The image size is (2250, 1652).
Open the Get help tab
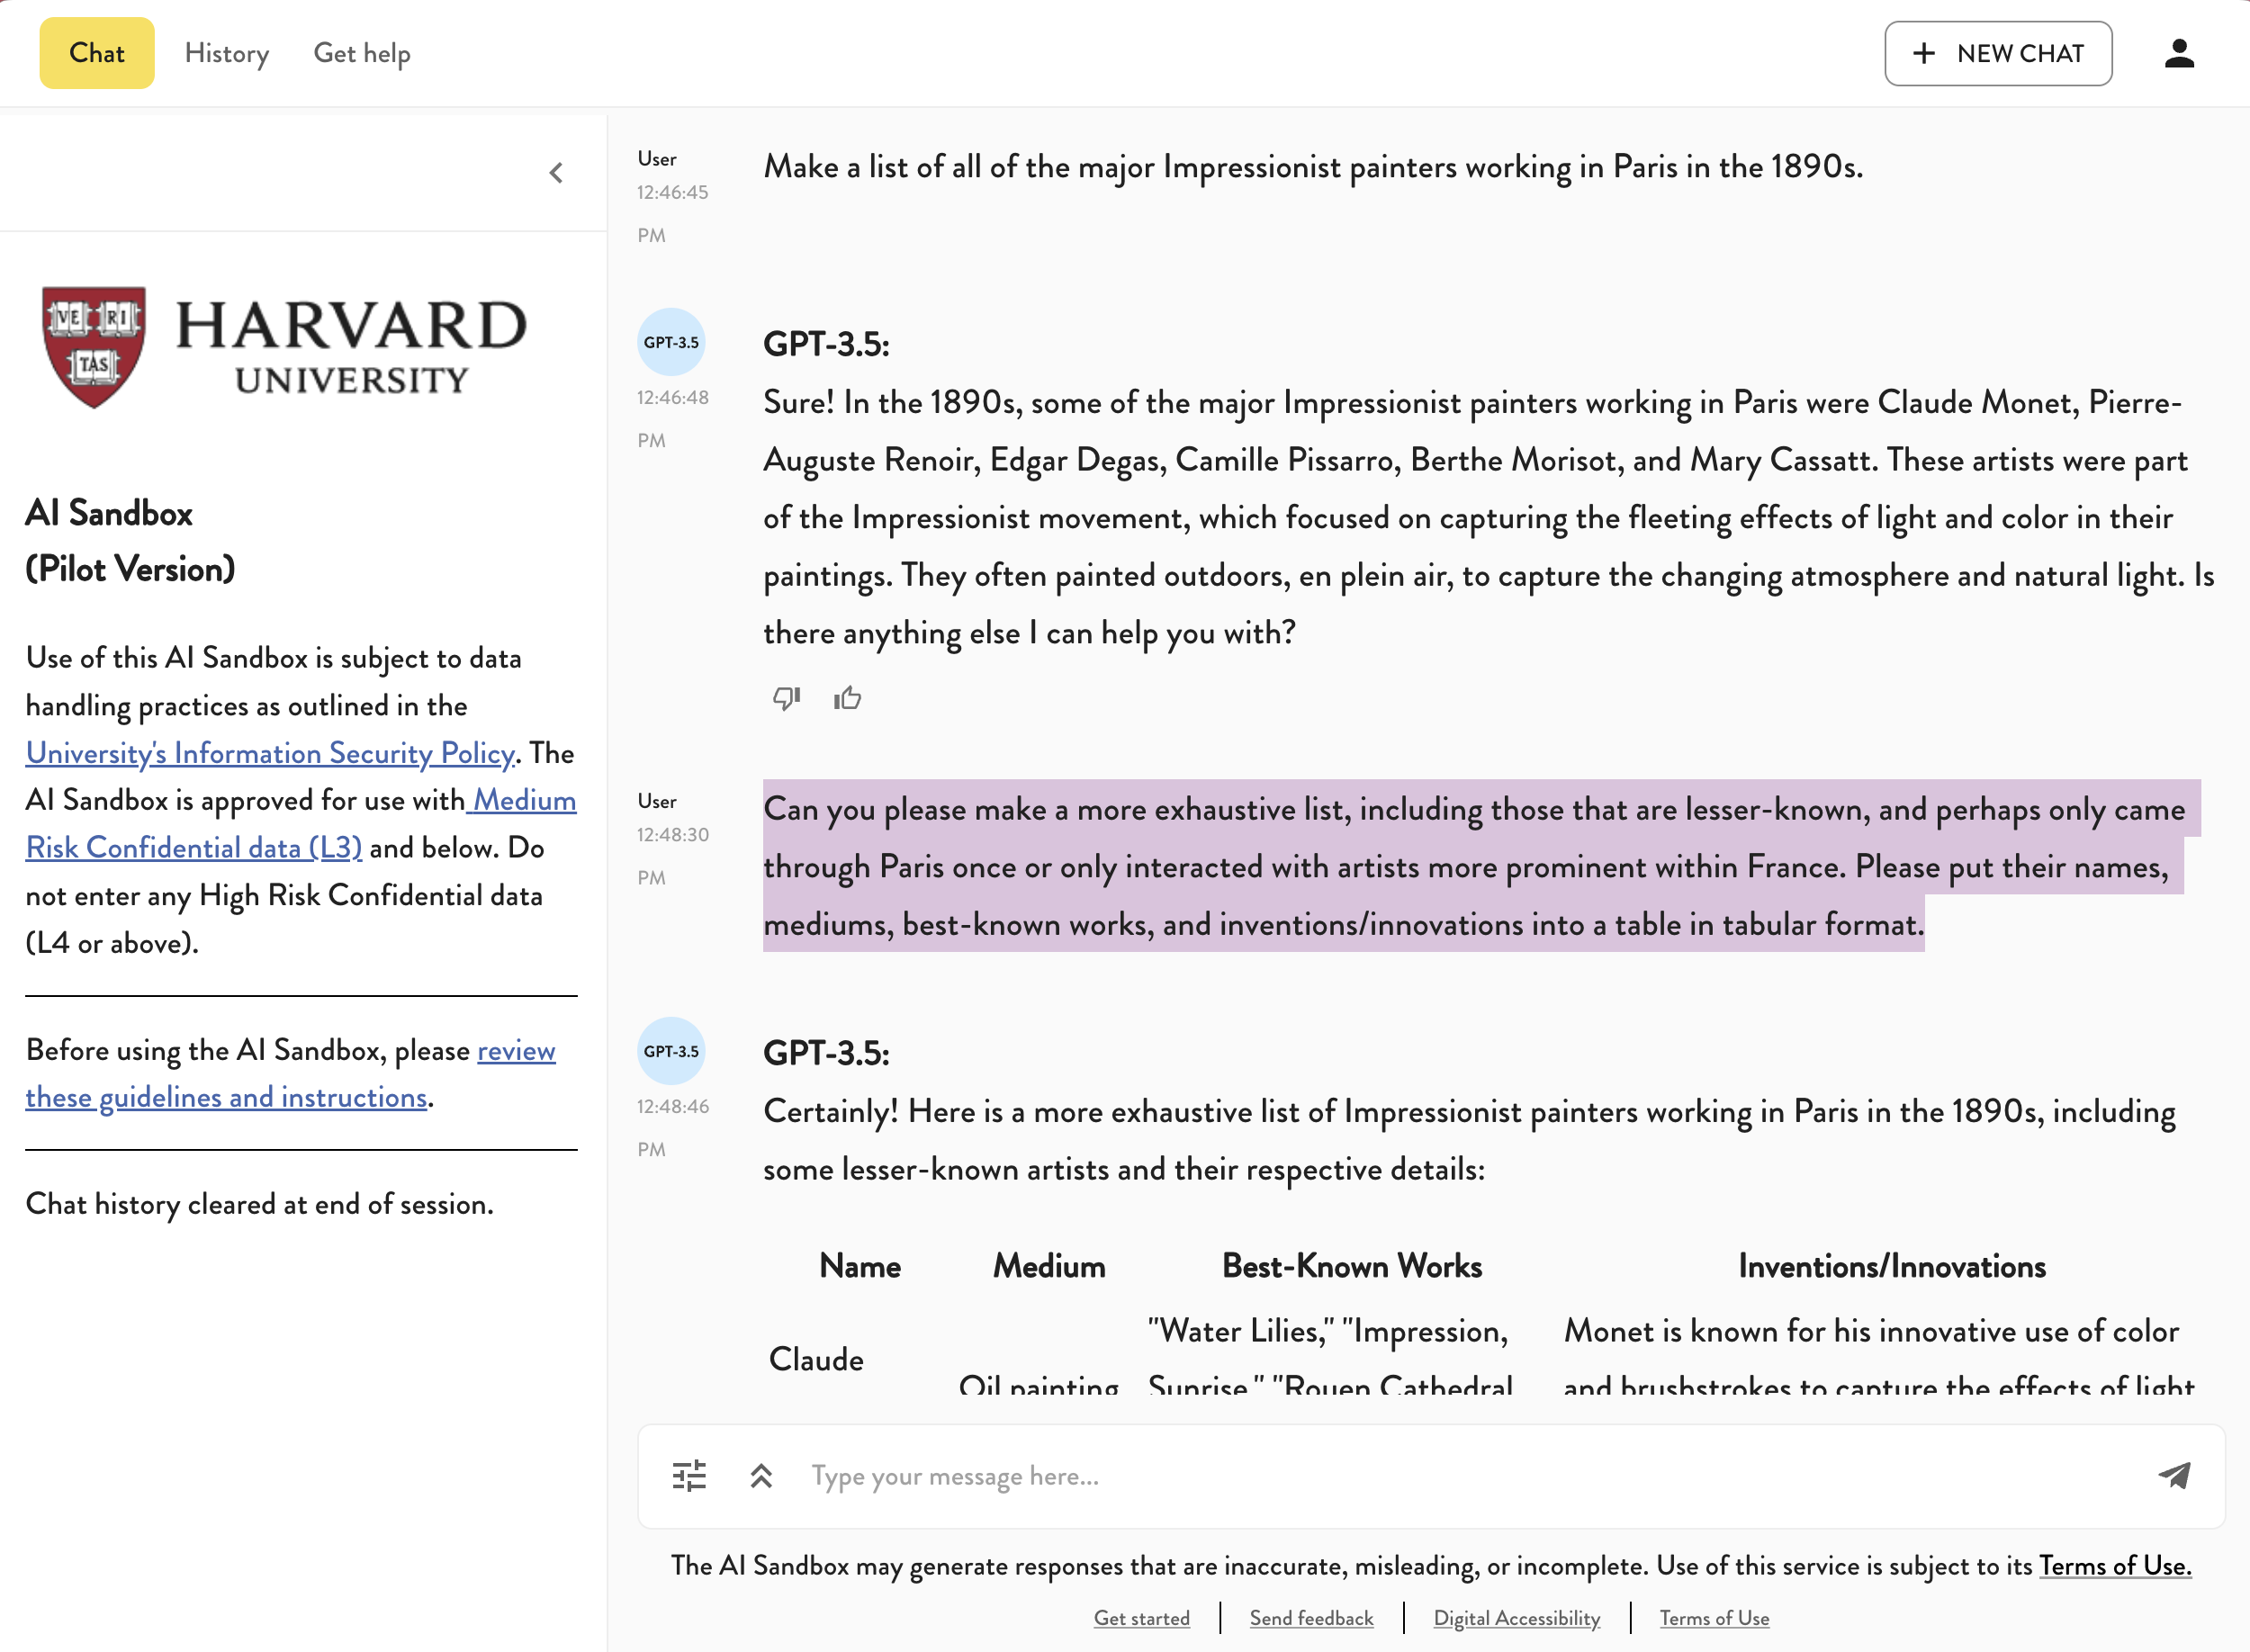click(362, 53)
